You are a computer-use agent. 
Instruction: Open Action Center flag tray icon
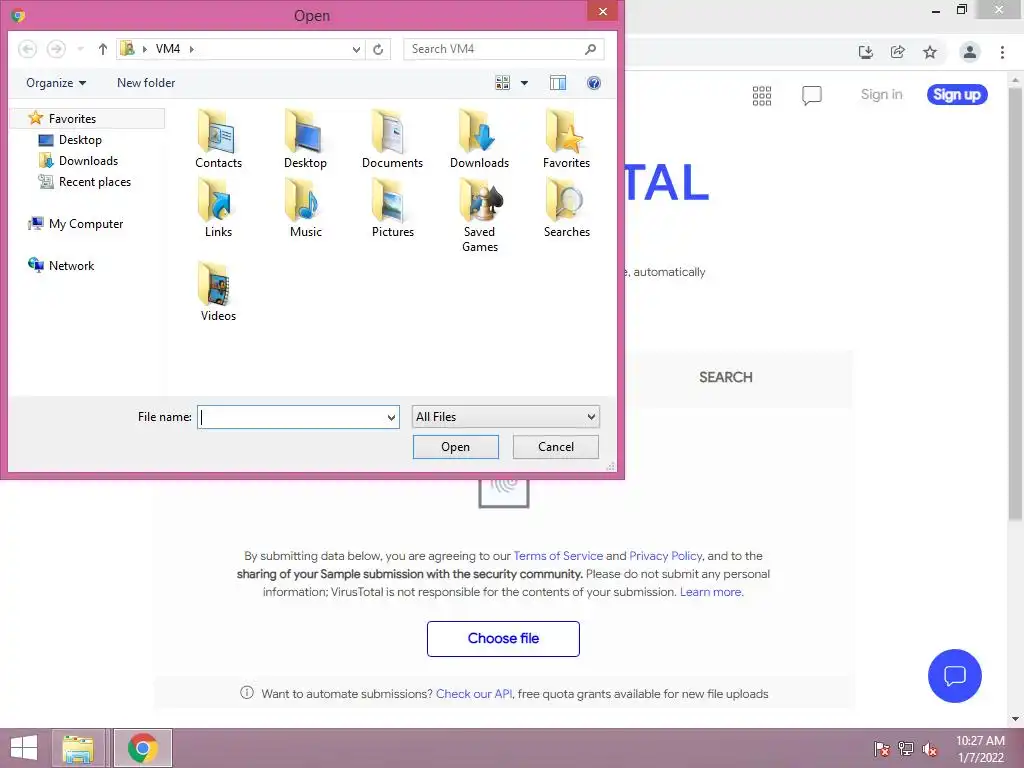pyautogui.click(x=881, y=749)
